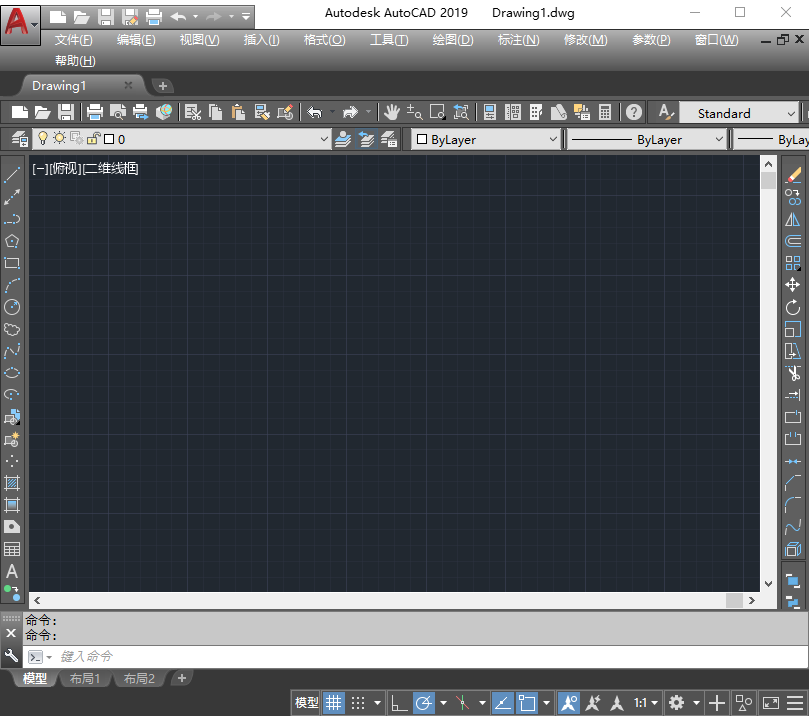This screenshot has width=809, height=716.
Task: Select the Rotate tool
Action: click(x=793, y=307)
